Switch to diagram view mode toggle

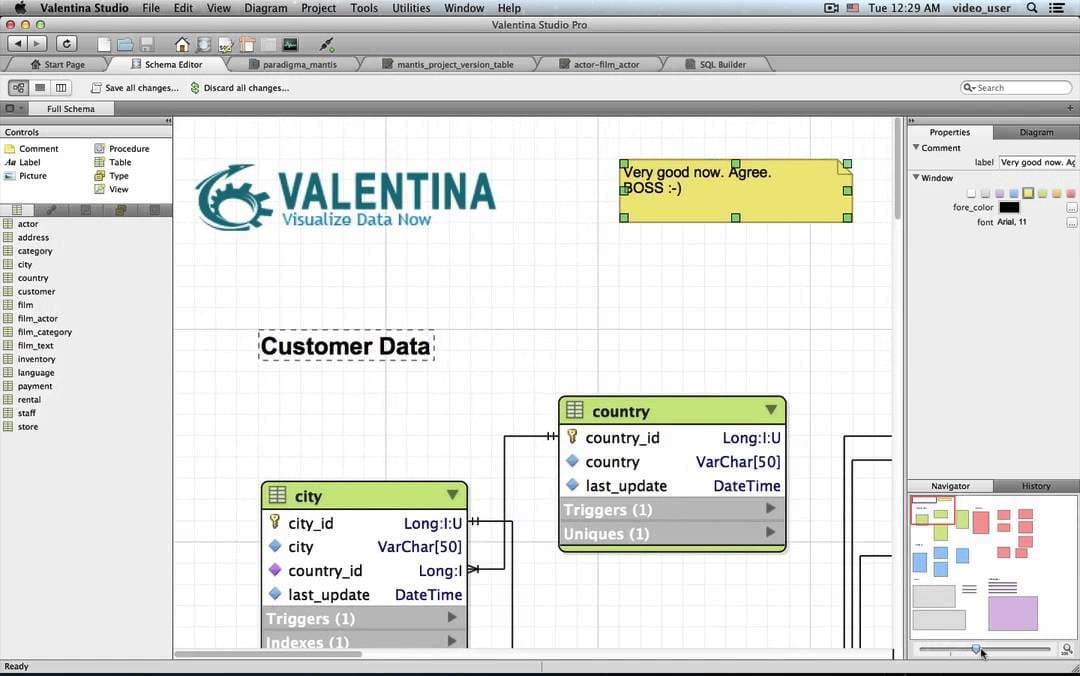click(18, 88)
